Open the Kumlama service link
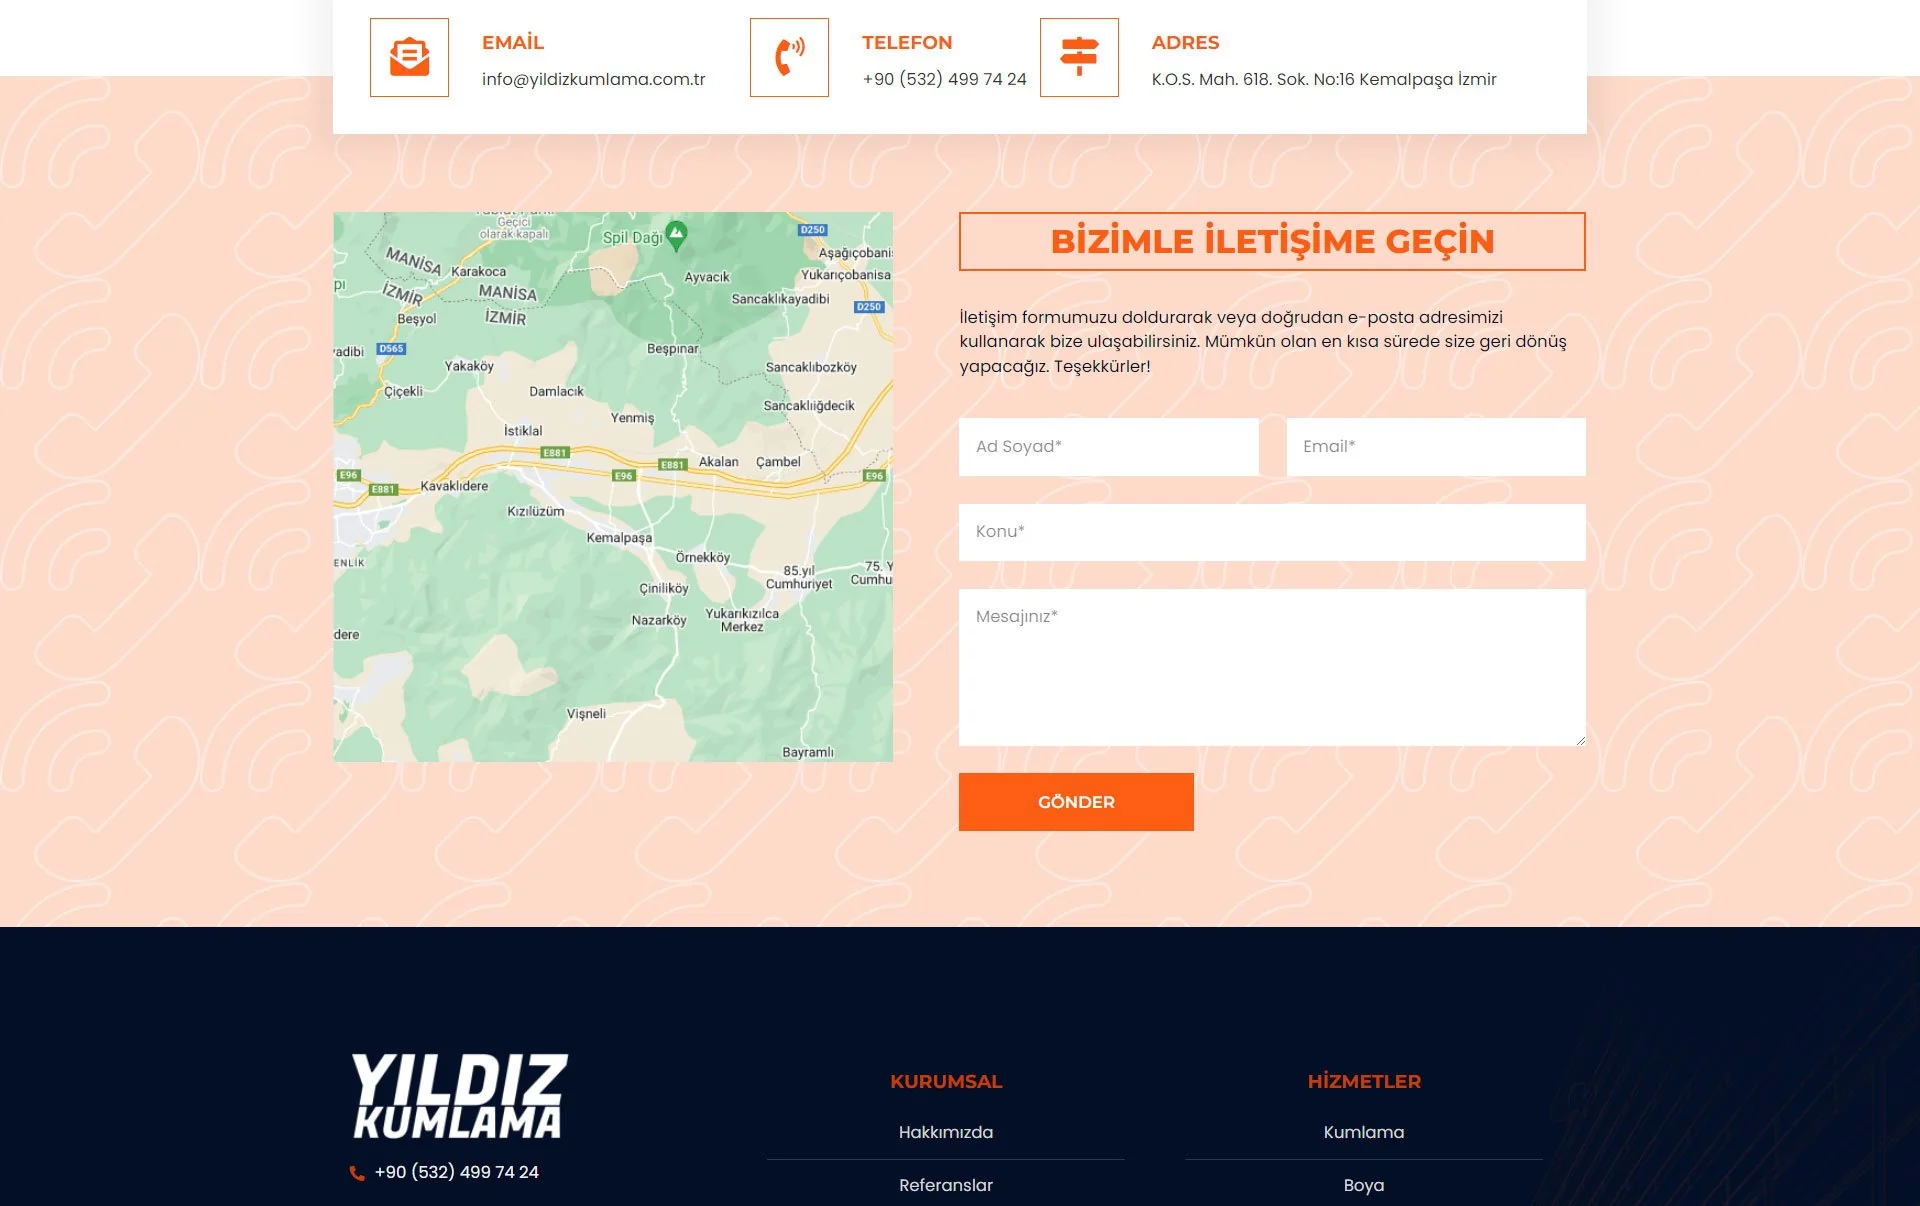 point(1363,1132)
